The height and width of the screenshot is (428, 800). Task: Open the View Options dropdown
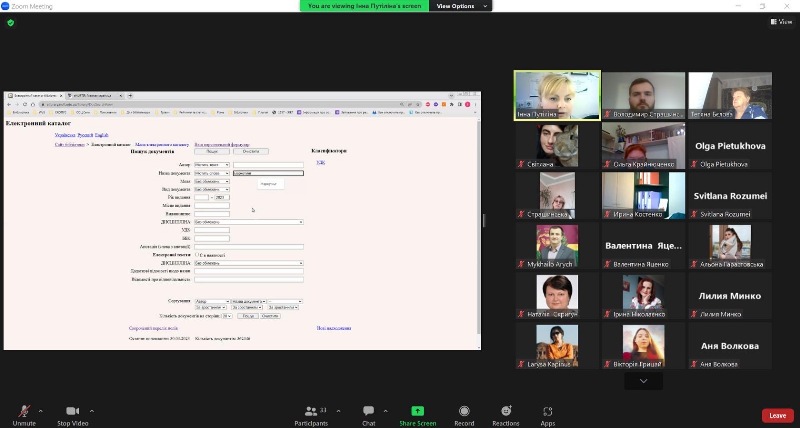[x=461, y=6]
